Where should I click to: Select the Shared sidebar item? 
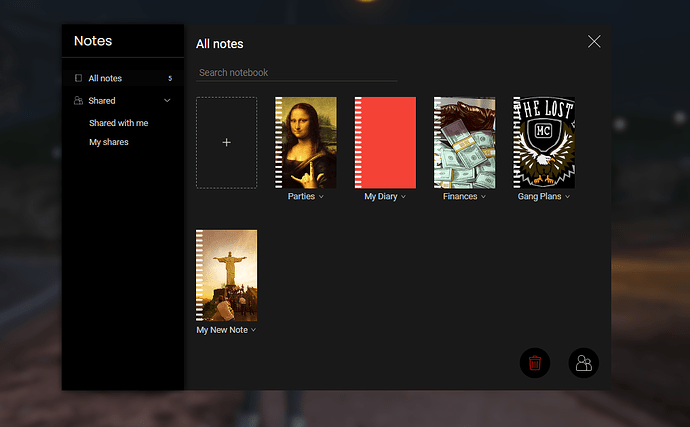click(123, 100)
